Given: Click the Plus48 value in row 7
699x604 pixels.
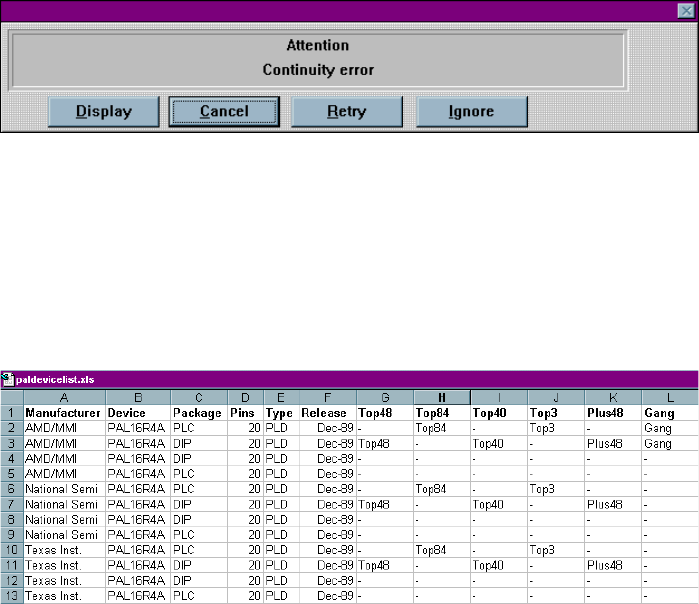Looking at the screenshot, I should click(x=613, y=504).
